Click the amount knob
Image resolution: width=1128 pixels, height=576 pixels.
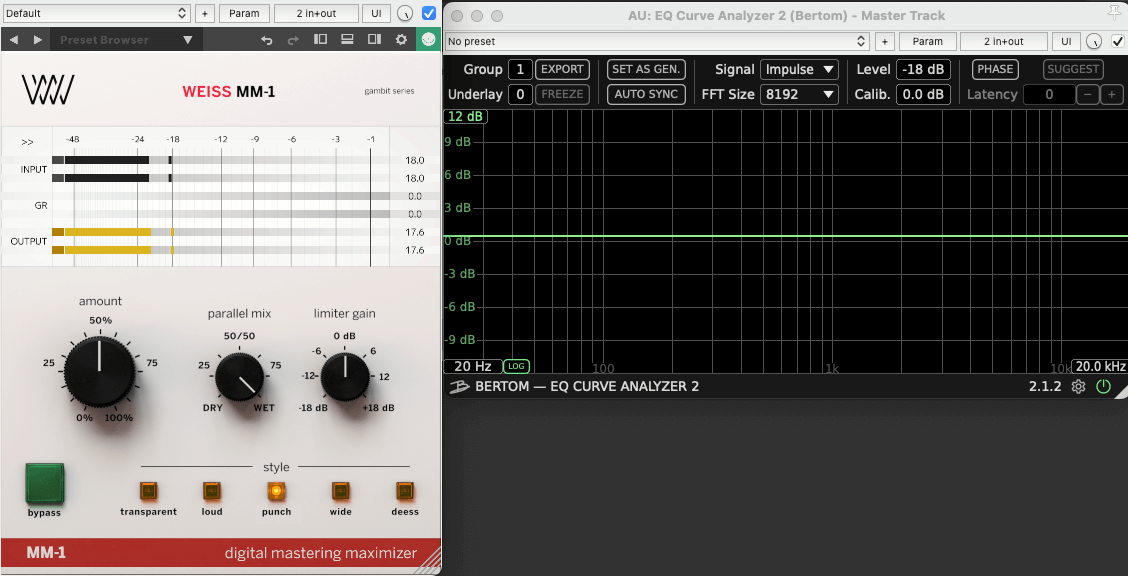coord(98,371)
